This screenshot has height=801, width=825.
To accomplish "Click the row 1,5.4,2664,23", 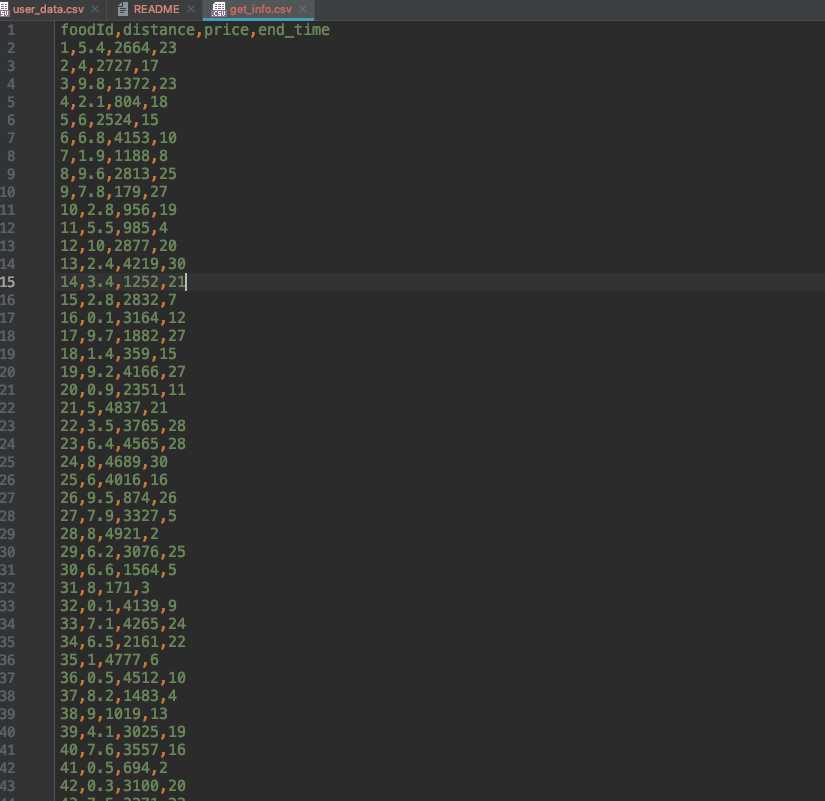I will coord(118,48).
